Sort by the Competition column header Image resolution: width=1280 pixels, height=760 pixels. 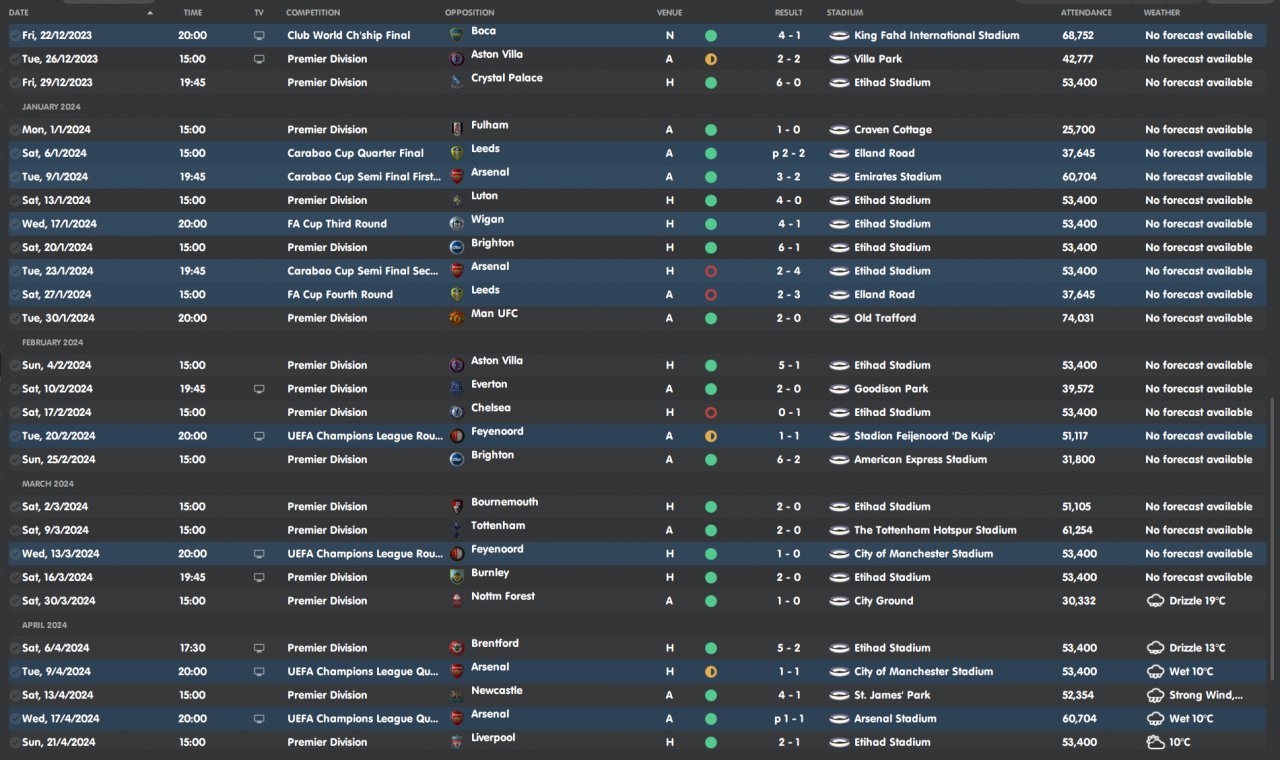click(x=313, y=13)
